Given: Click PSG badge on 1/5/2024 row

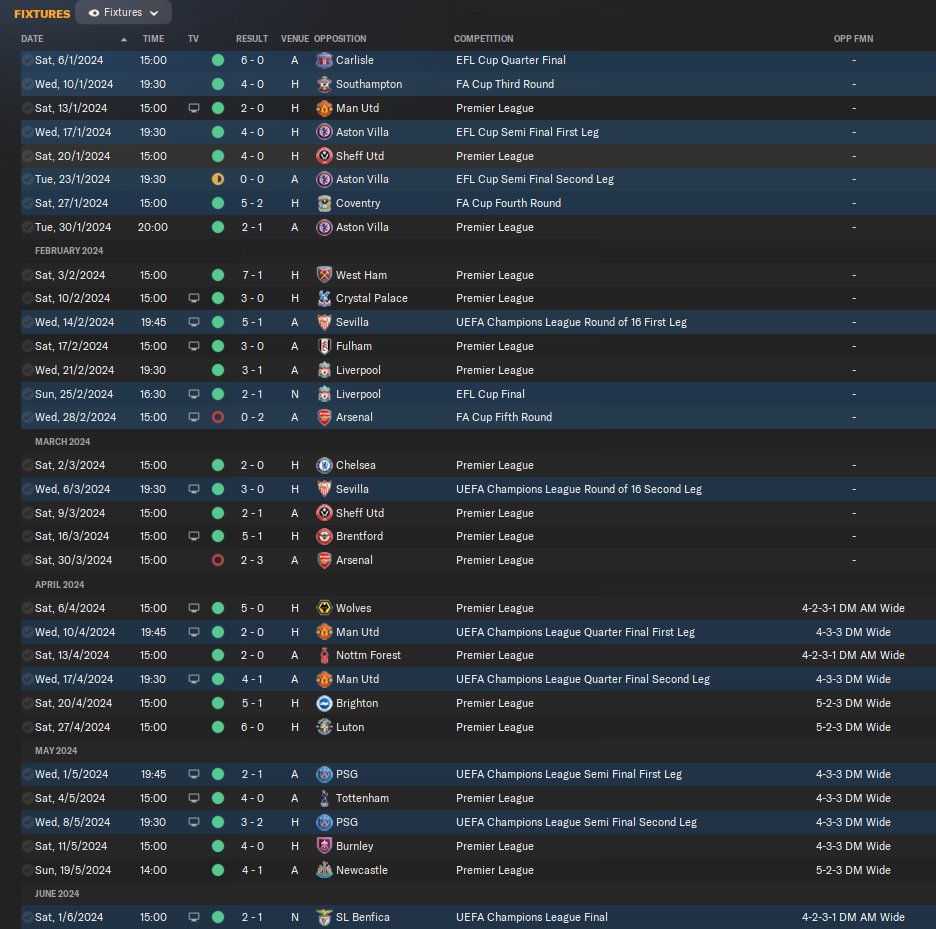Looking at the screenshot, I should tap(324, 774).
